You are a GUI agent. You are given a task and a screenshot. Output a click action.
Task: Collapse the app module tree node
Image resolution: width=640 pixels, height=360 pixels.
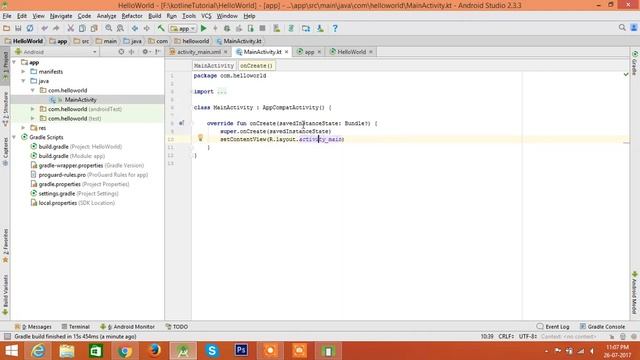(x=15, y=62)
